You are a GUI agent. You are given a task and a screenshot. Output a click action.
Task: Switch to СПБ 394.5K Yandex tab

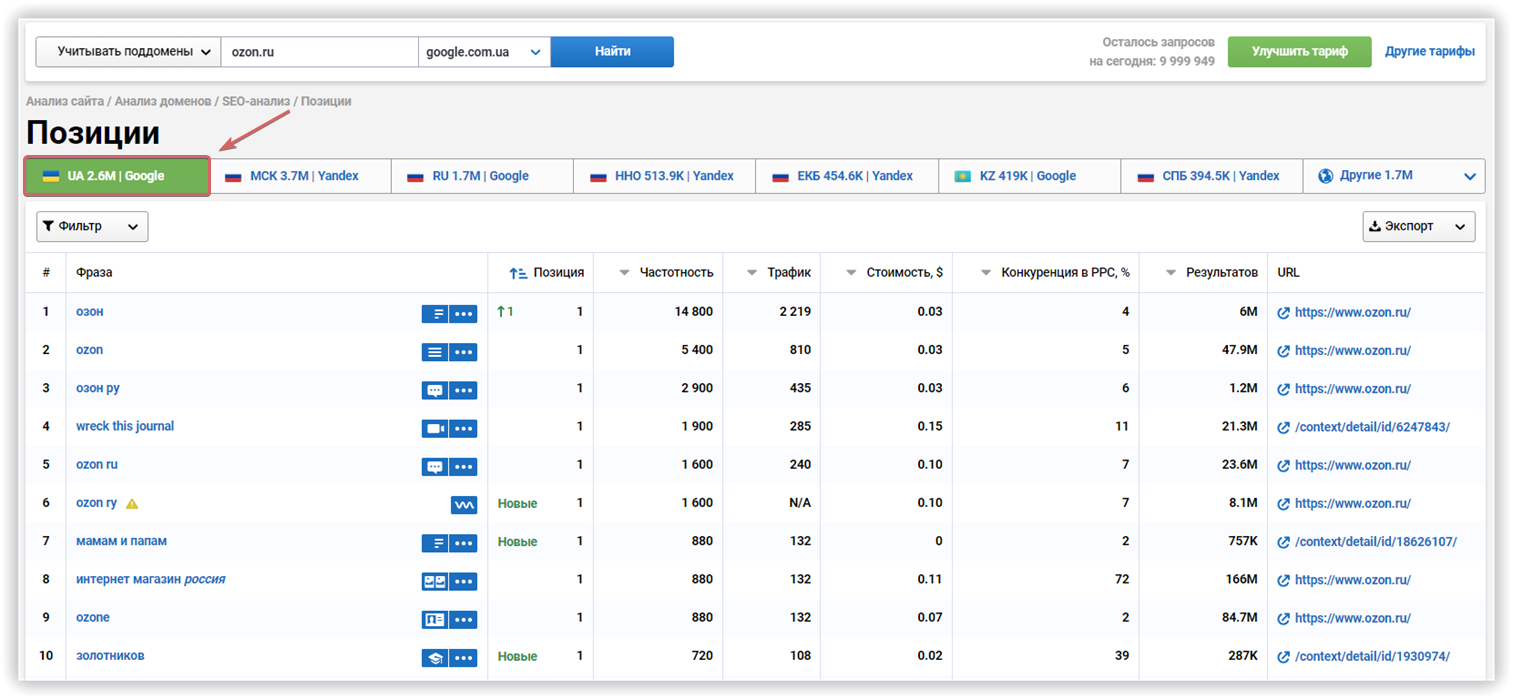[1211, 176]
